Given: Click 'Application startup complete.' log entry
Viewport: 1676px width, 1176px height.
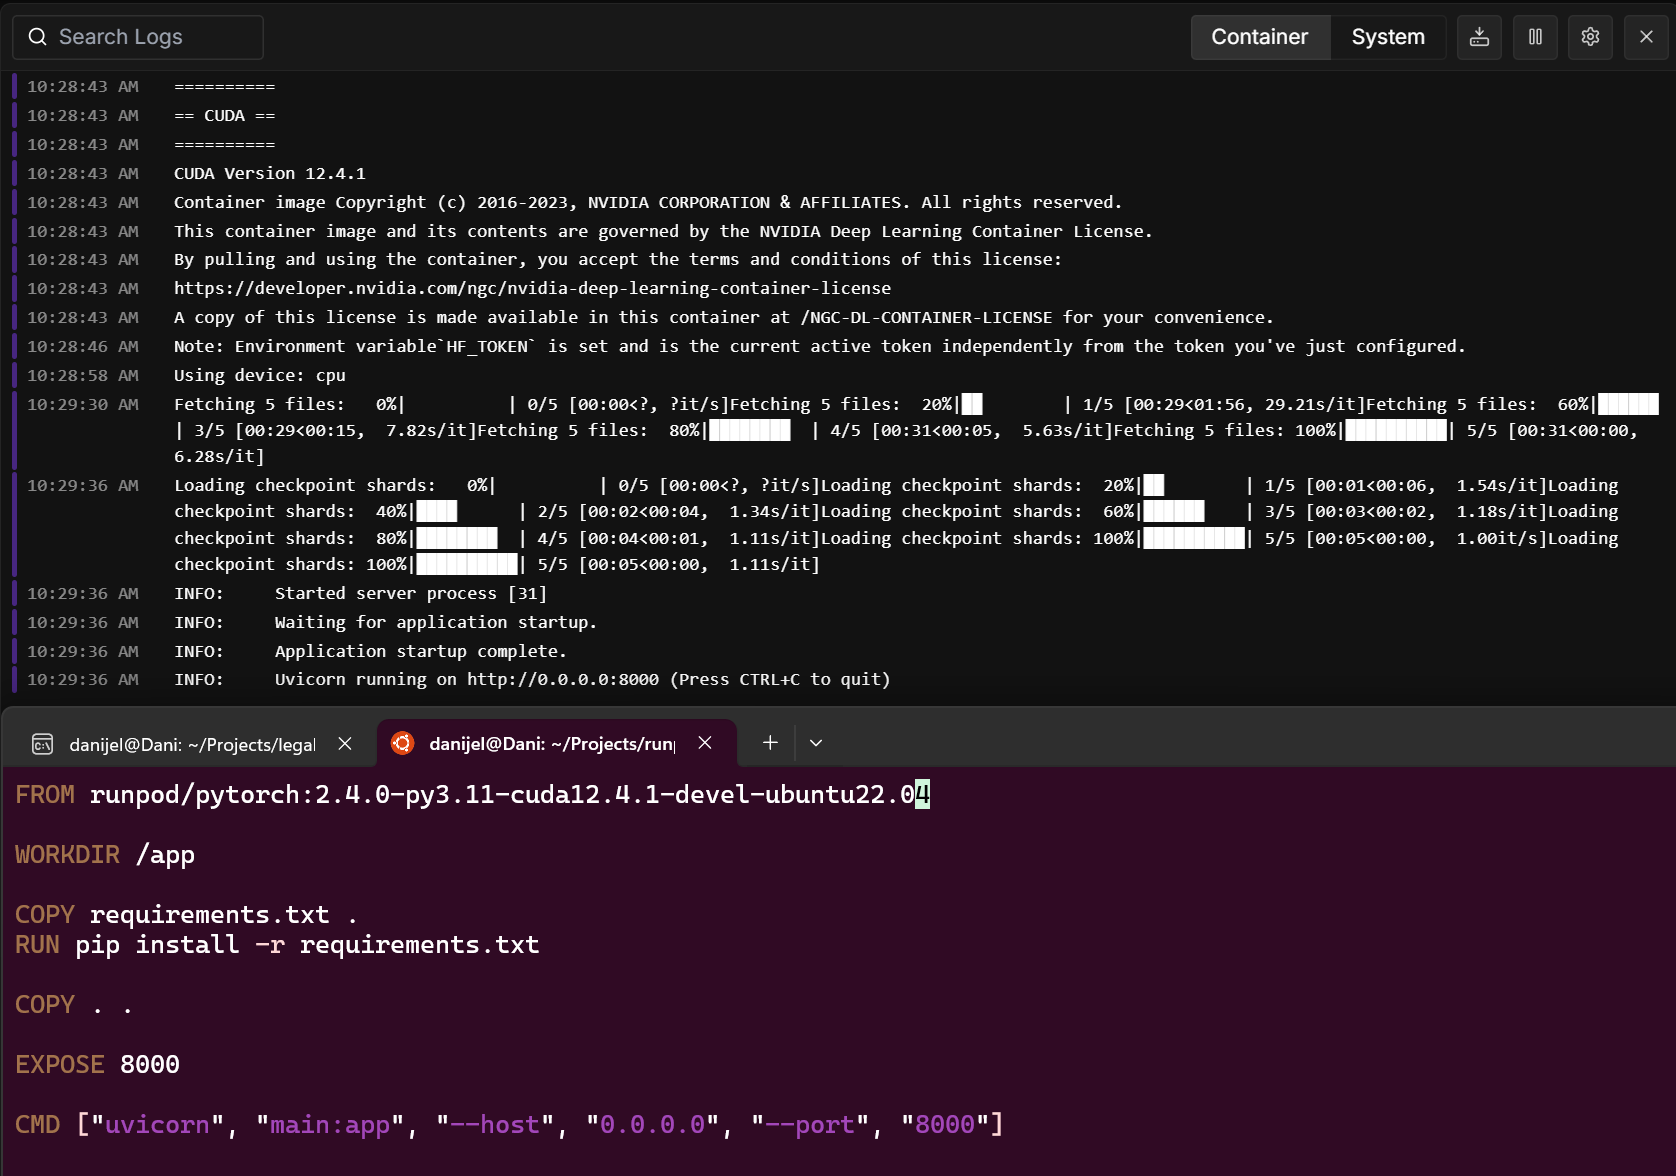Looking at the screenshot, I should pyautogui.click(x=421, y=651).
